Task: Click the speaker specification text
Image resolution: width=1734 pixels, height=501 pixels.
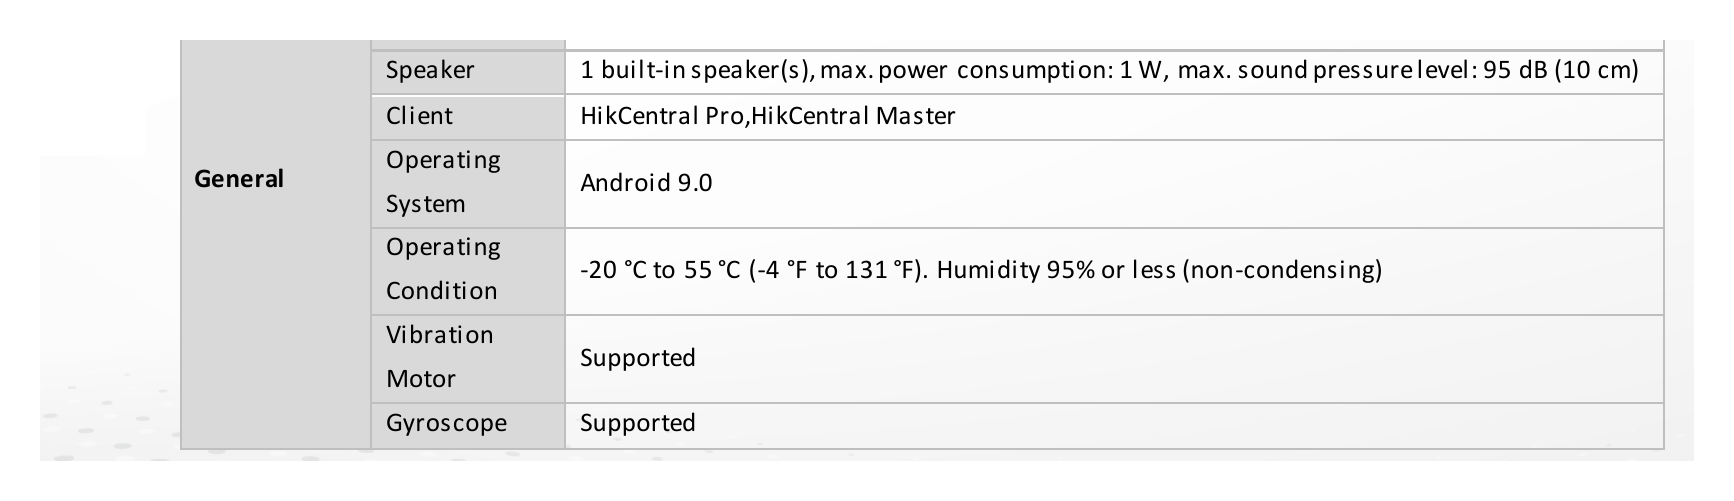Action: pyautogui.click(x=1109, y=70)
